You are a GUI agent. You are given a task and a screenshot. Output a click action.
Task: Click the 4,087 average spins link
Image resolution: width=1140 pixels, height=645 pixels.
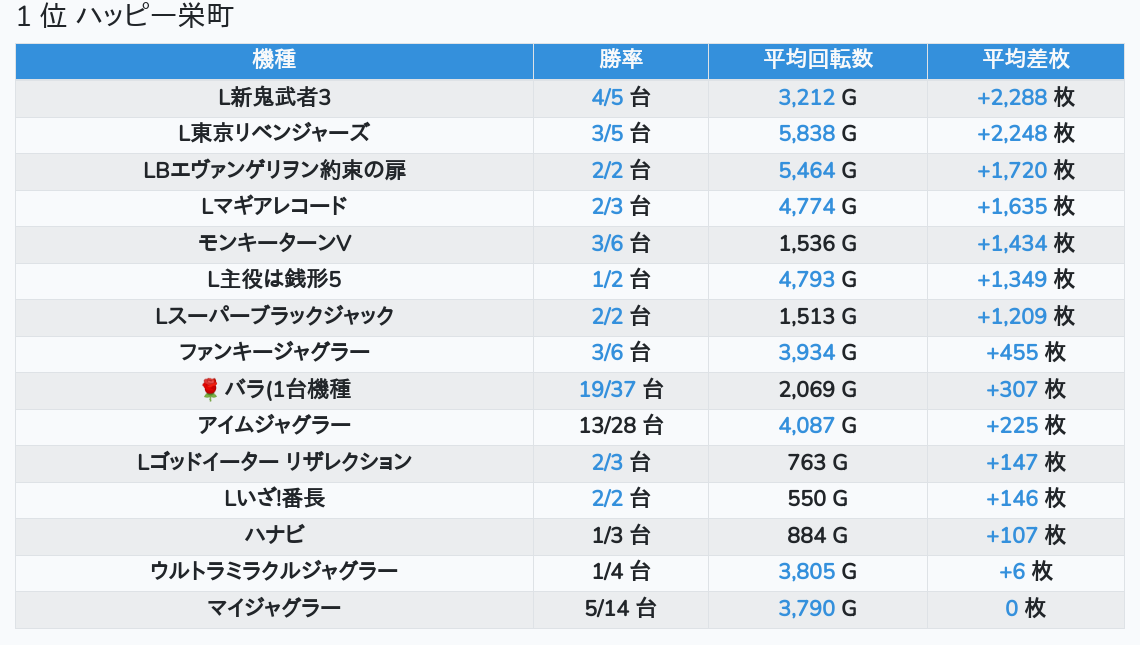point(807,425)
